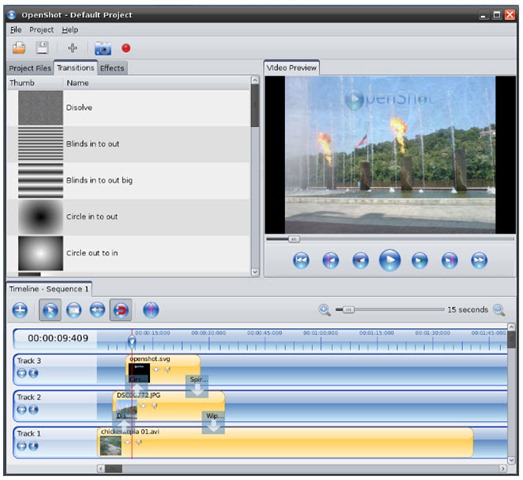
Task: Switch to the Project Files tab
Action: 30,68
